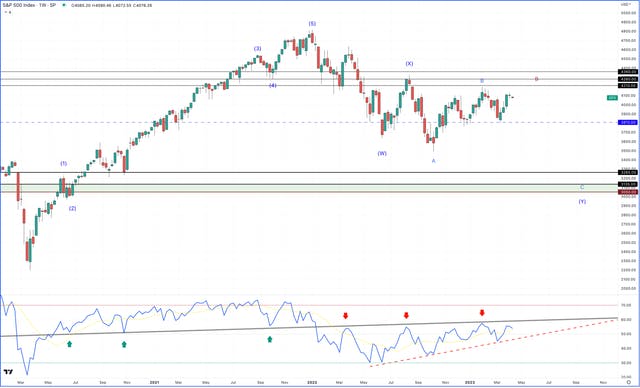Screen dimensions: 640x388
Task: Select the green arrow near November 2020
Action: click(124, 344)
